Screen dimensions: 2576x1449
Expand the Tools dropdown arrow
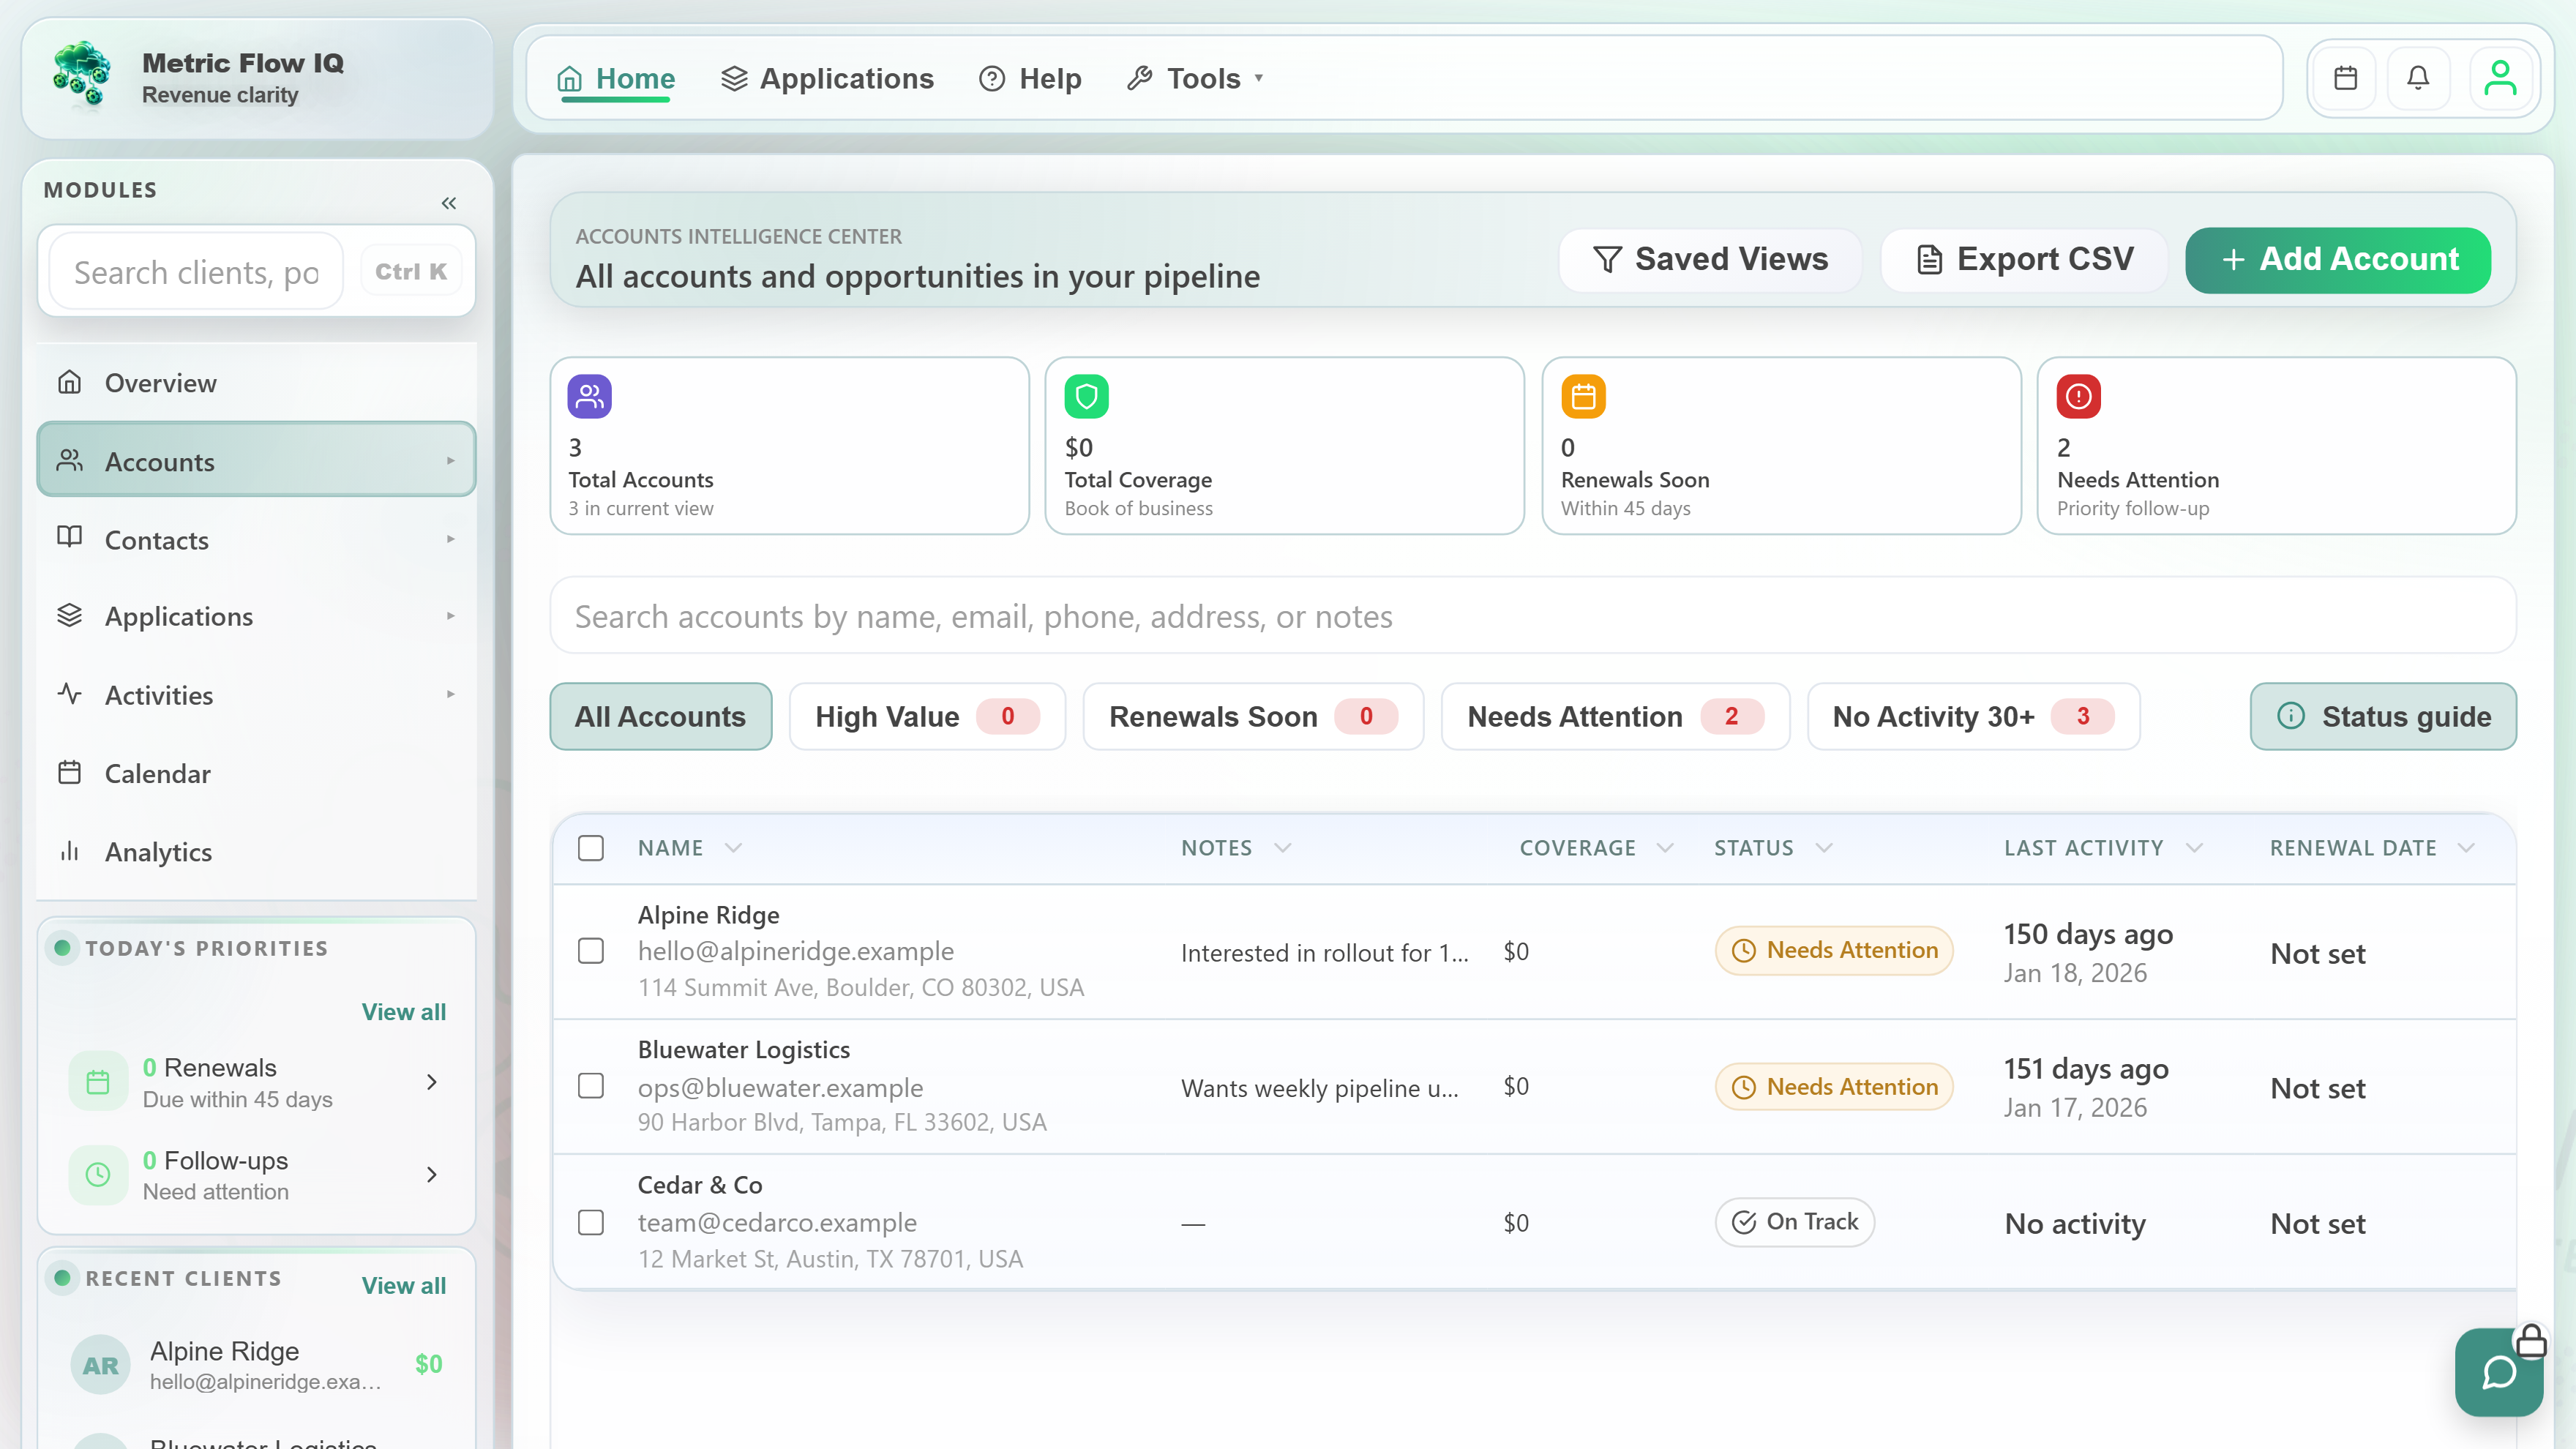point(1259,78)
